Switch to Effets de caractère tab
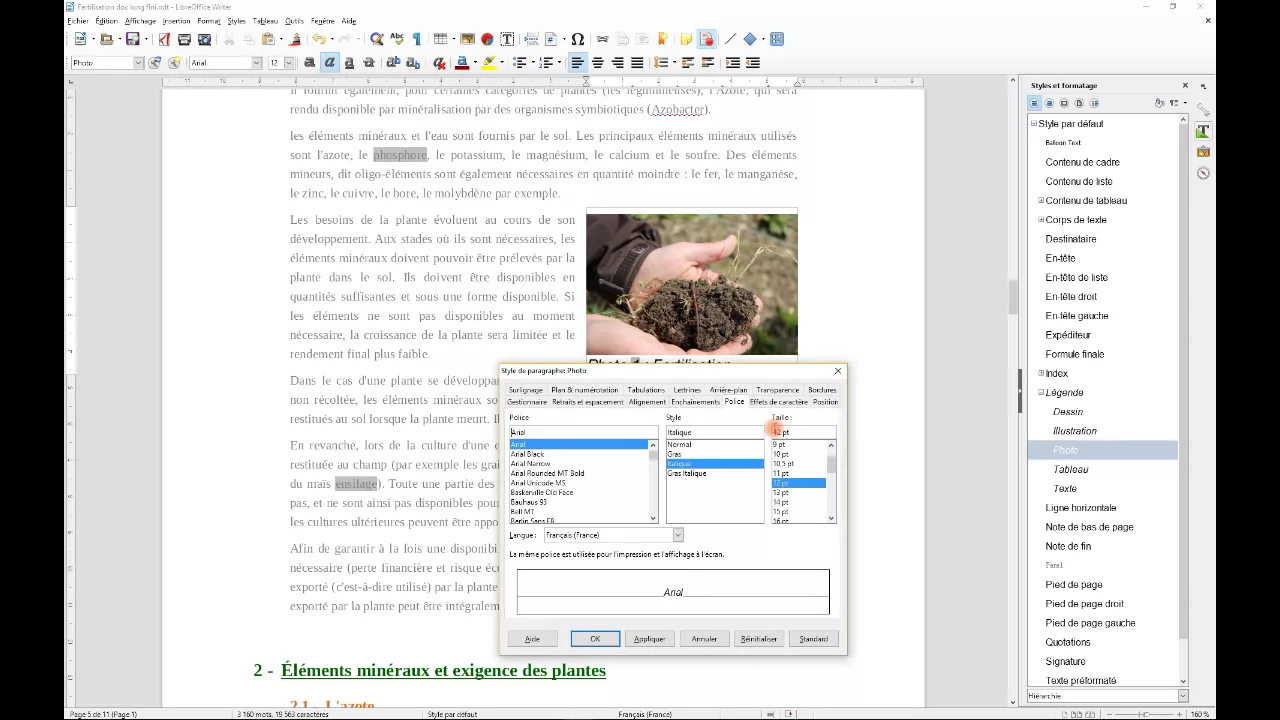The width and height of the screenshot is (1280, 720). 778,402
